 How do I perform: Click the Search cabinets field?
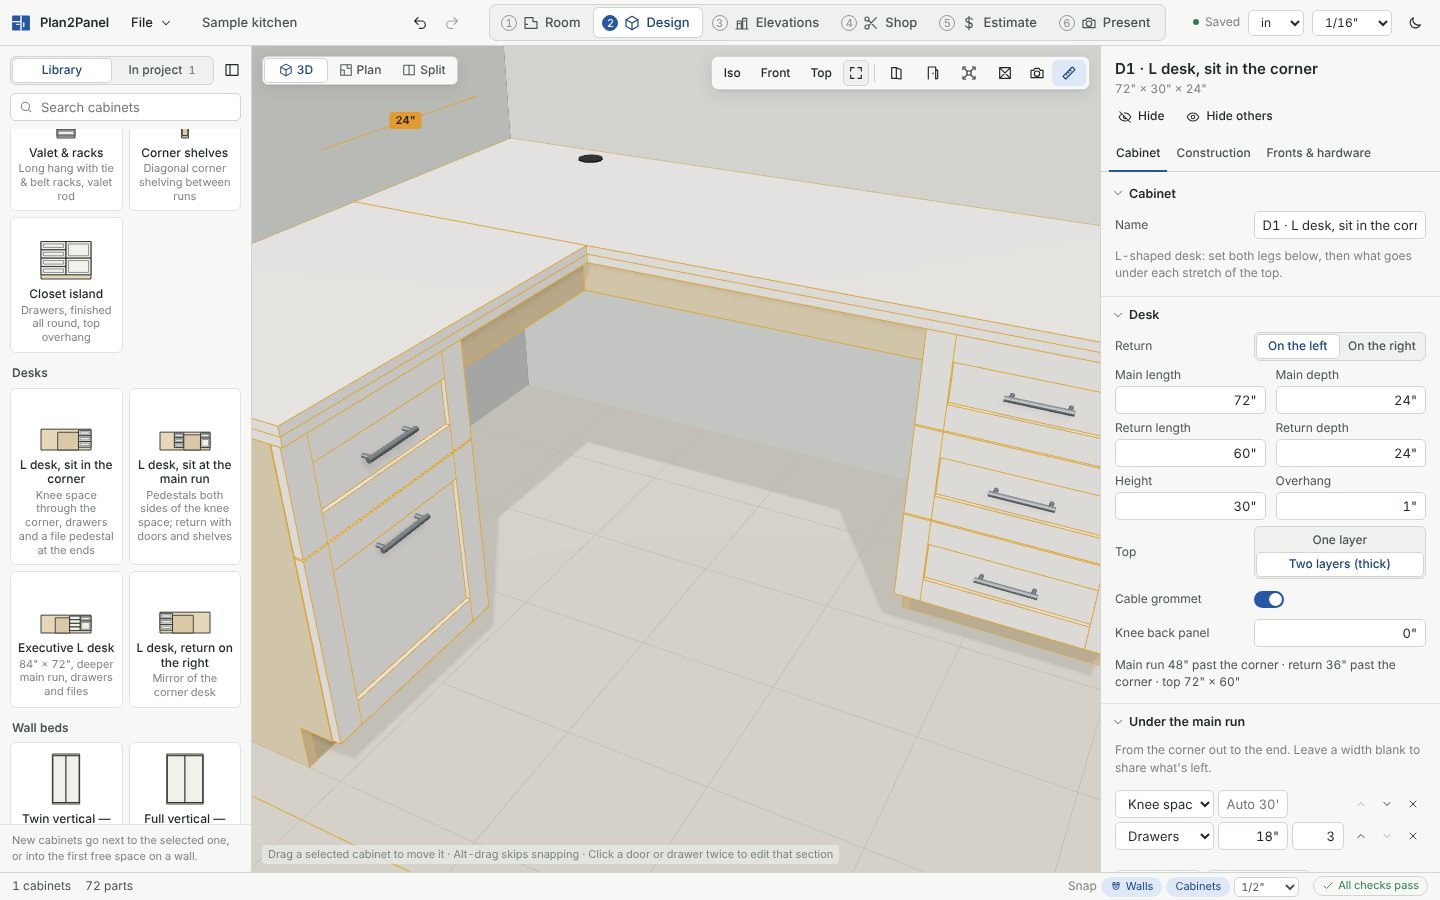[x=126, y=107]
